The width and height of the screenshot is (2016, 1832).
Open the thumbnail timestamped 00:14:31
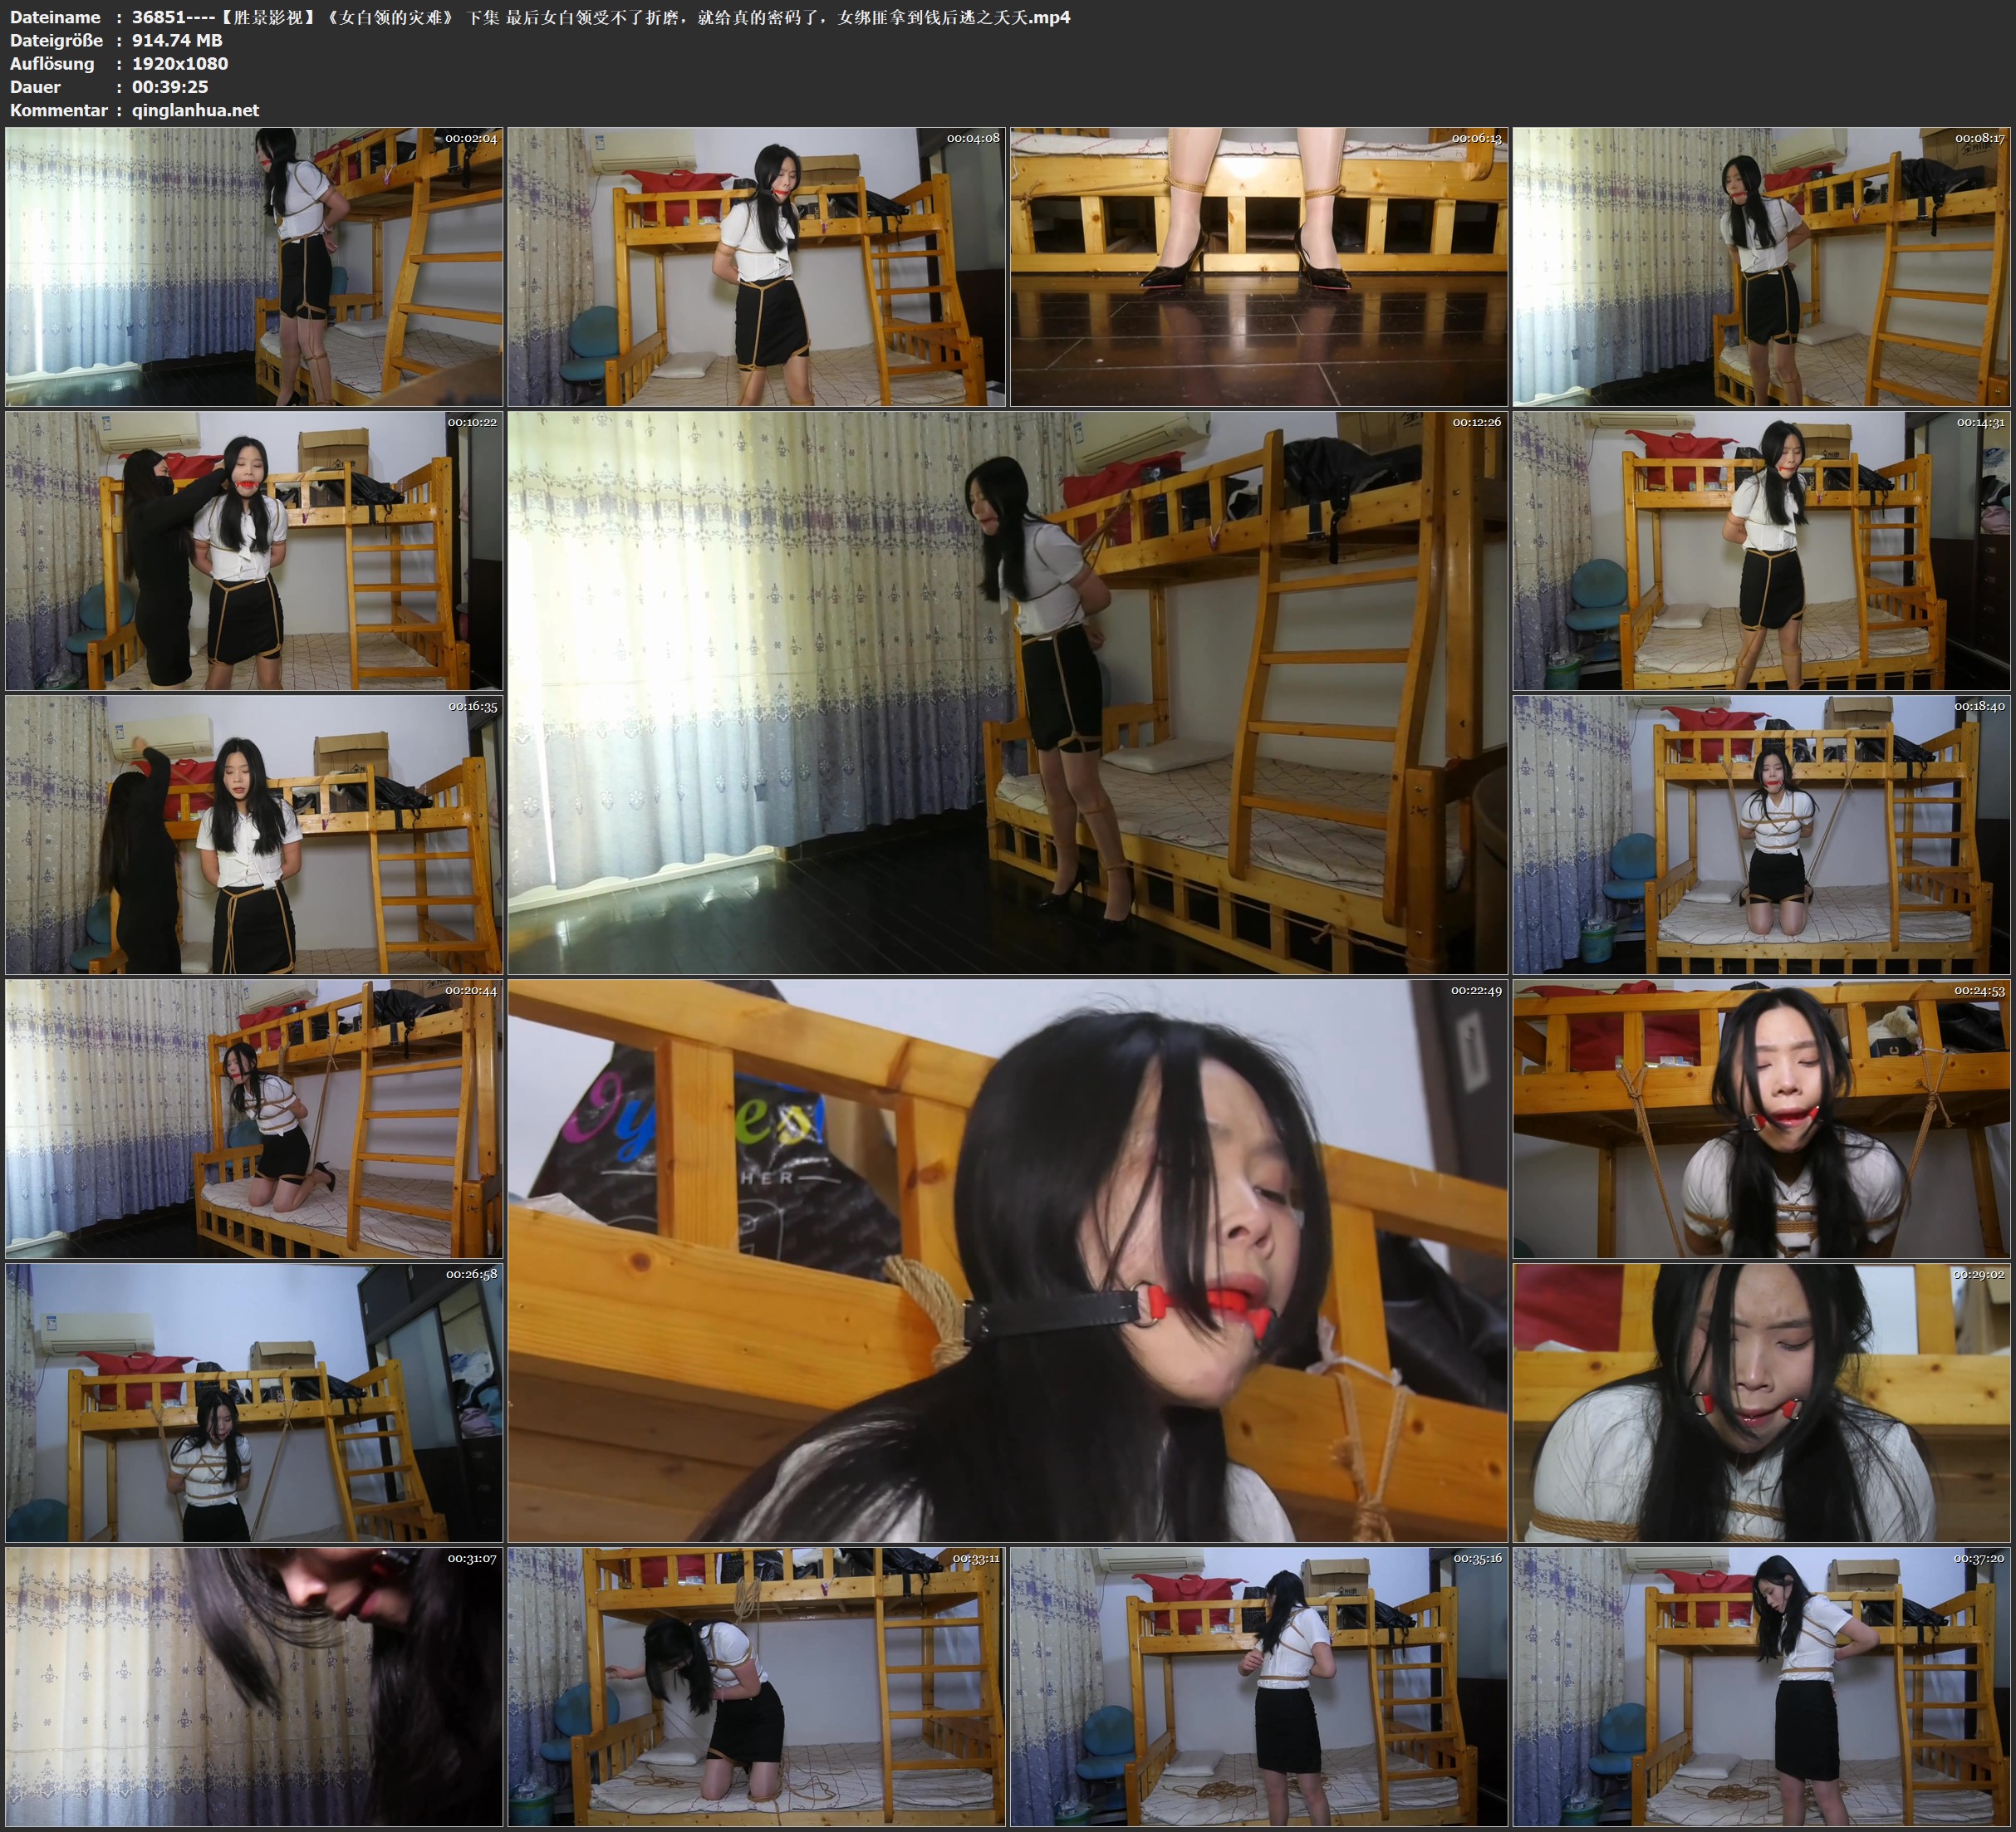point(1760,551)
